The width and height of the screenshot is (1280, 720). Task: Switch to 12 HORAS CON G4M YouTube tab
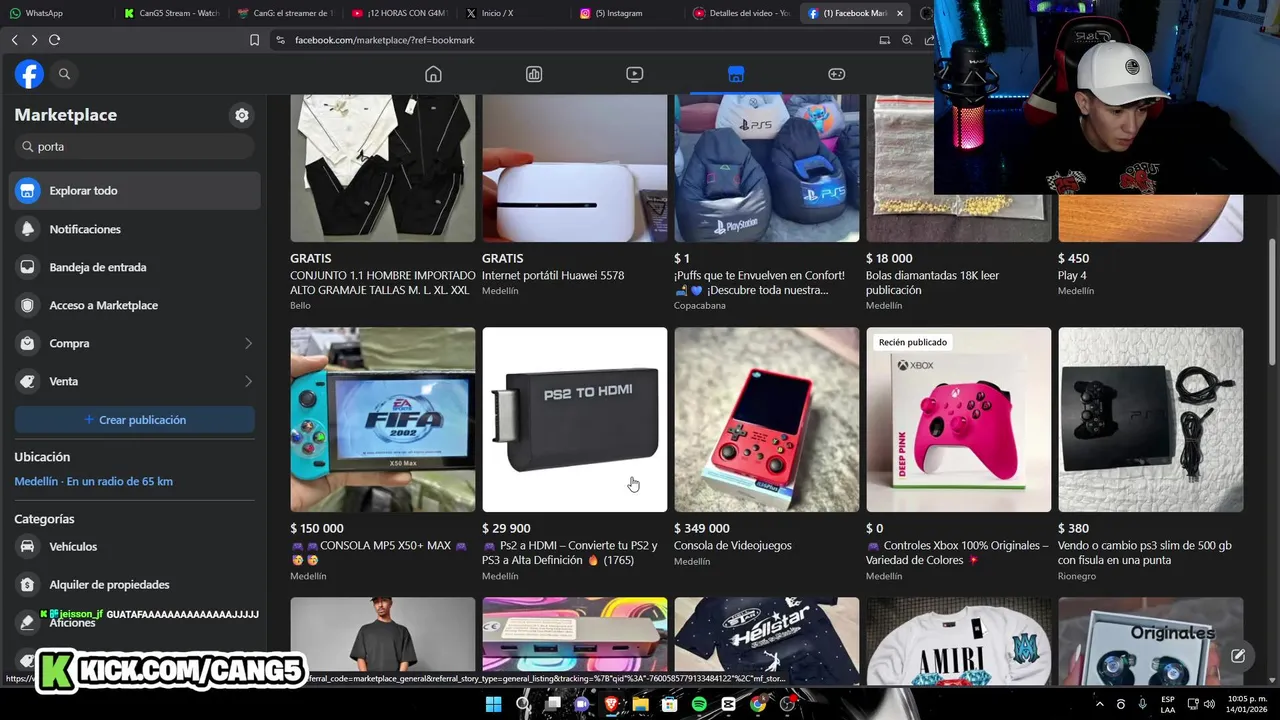coord(398,13)
